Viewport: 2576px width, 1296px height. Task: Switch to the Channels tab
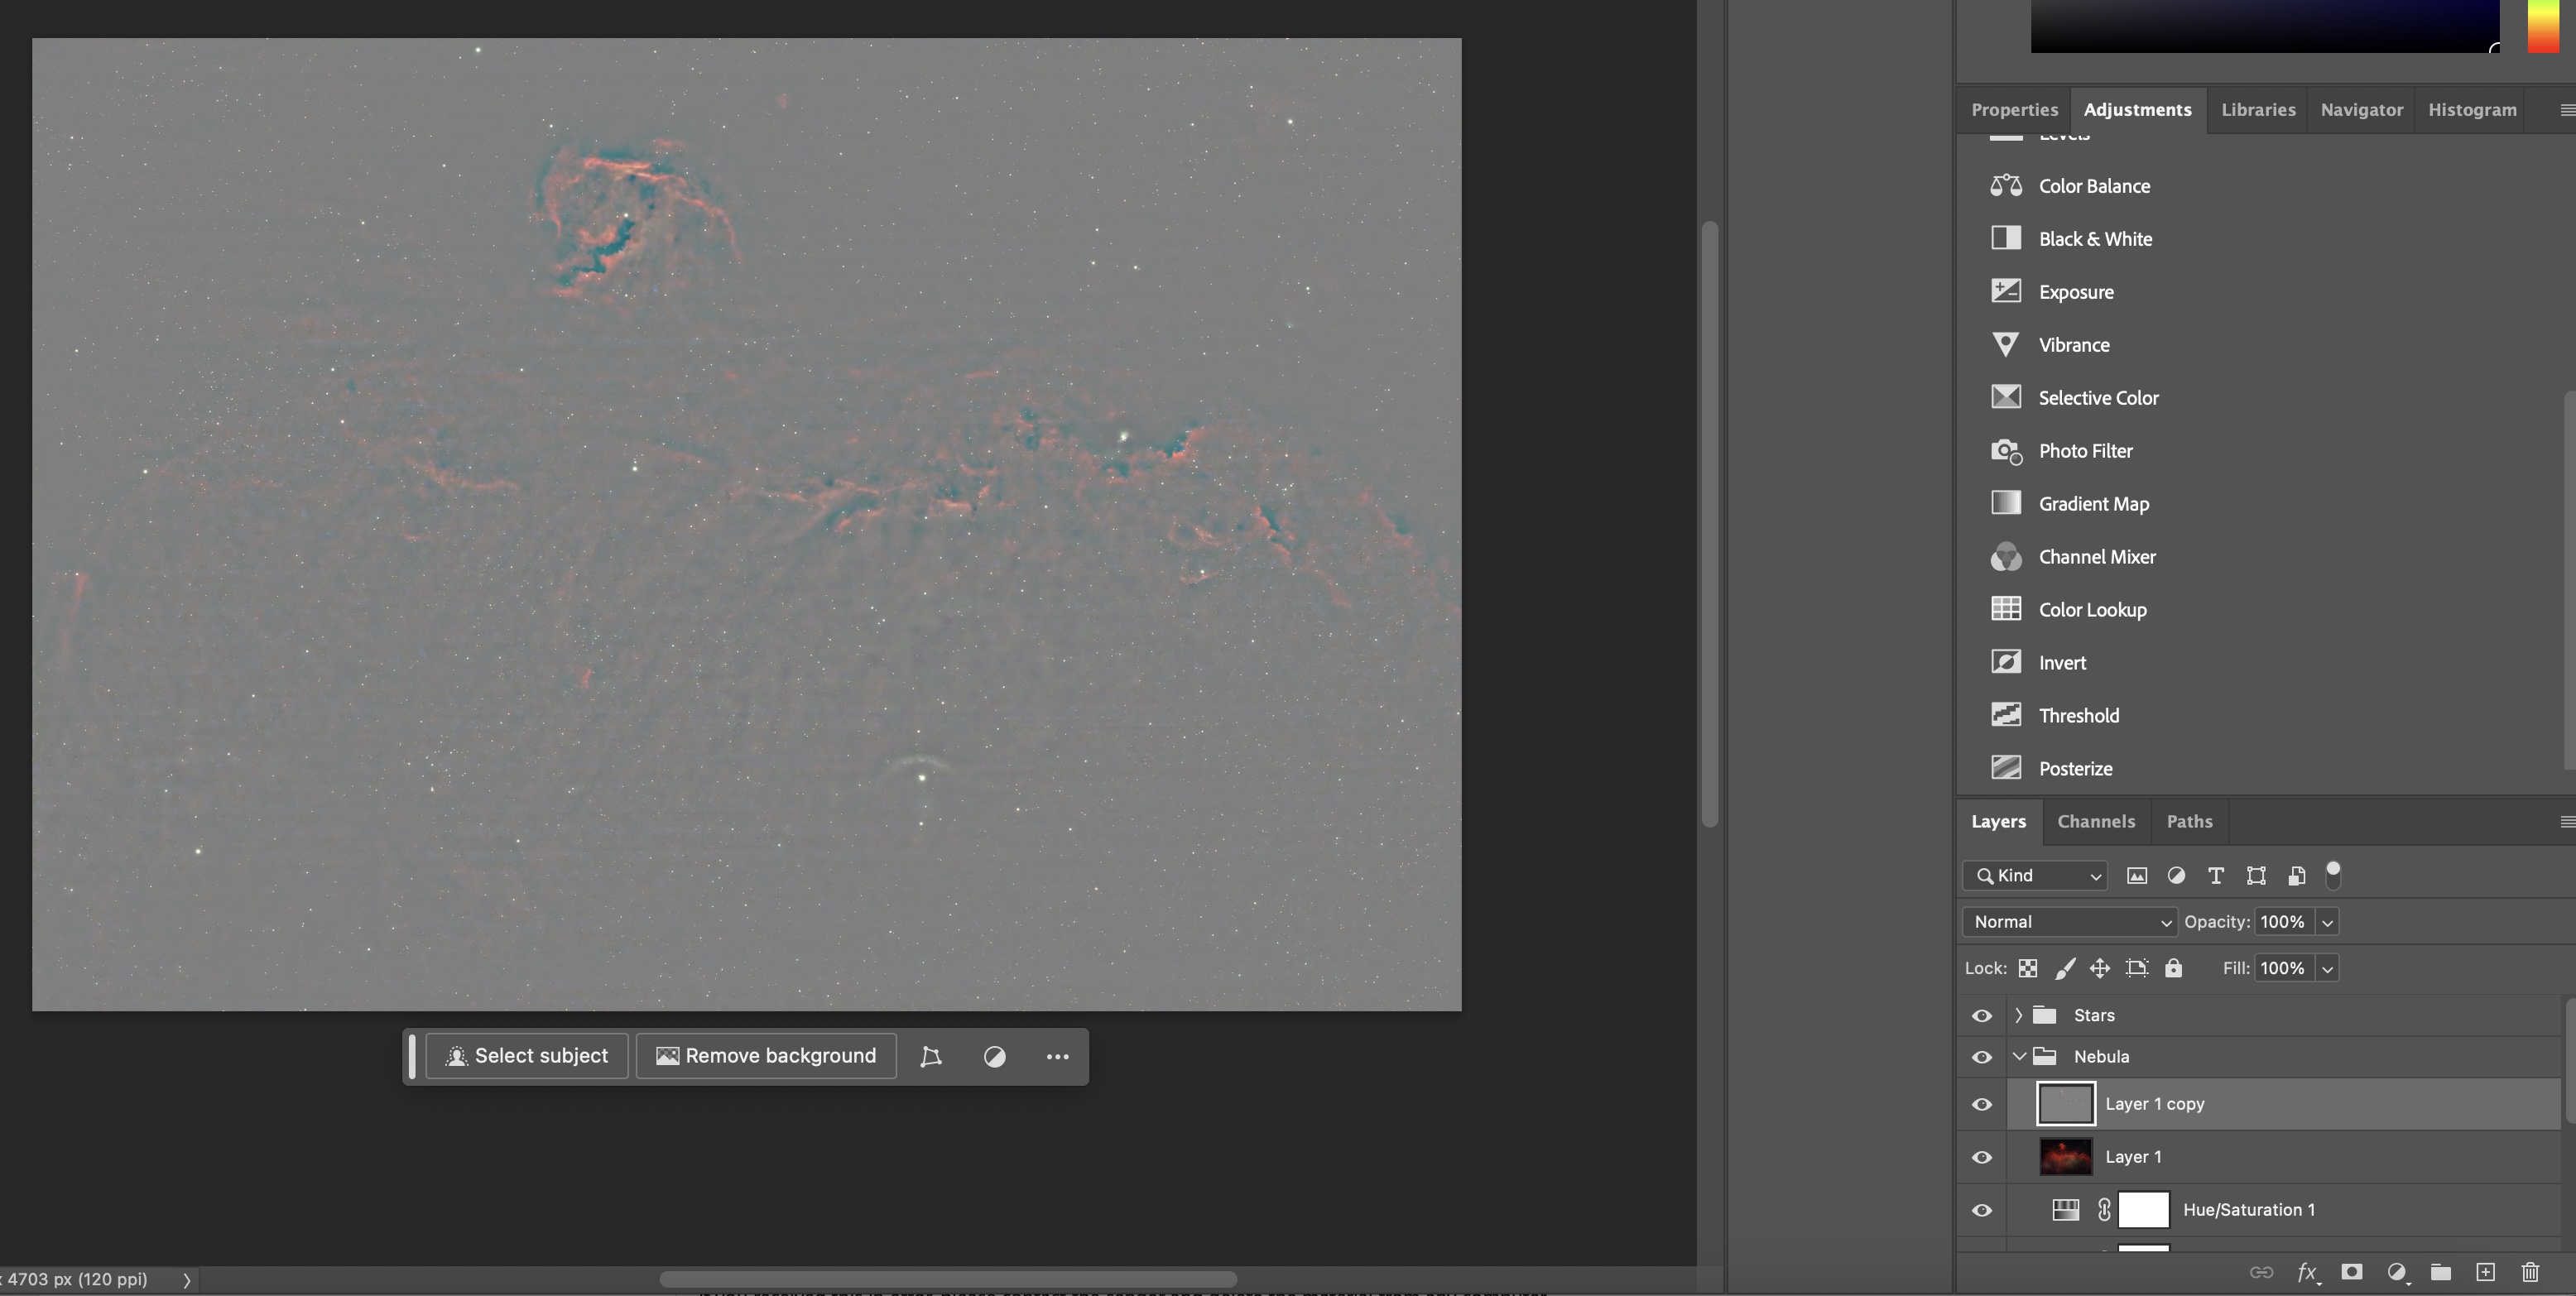click(2095, 821)
